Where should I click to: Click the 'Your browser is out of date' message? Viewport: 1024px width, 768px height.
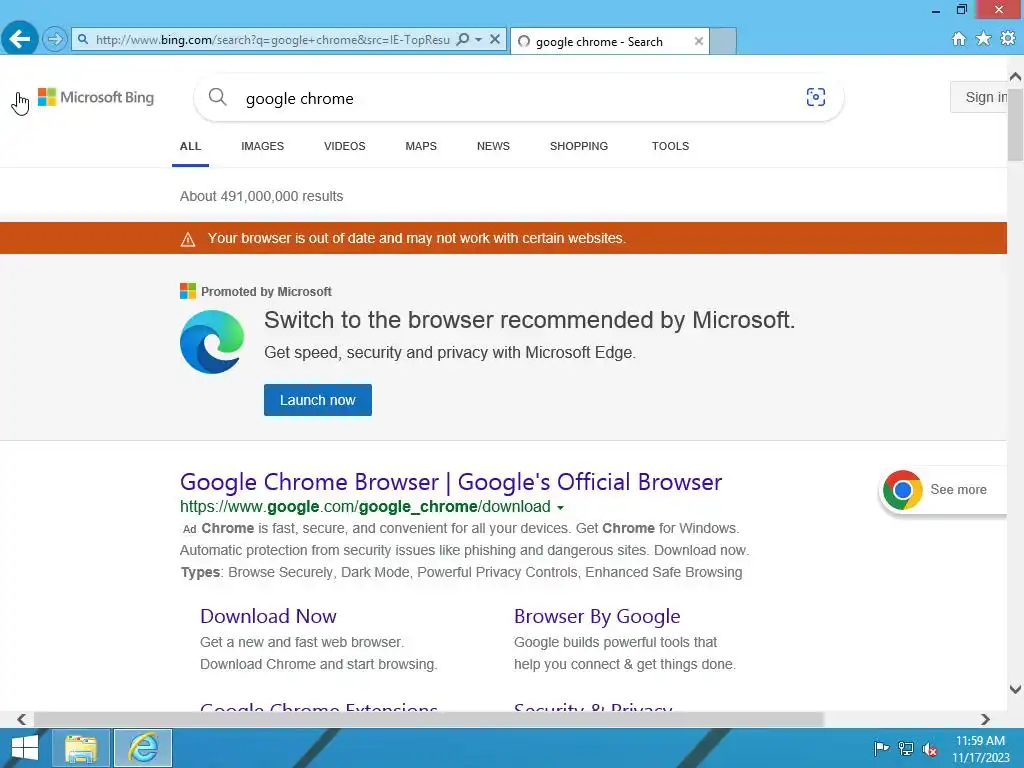pyautogui.click(x=417, y=238)
